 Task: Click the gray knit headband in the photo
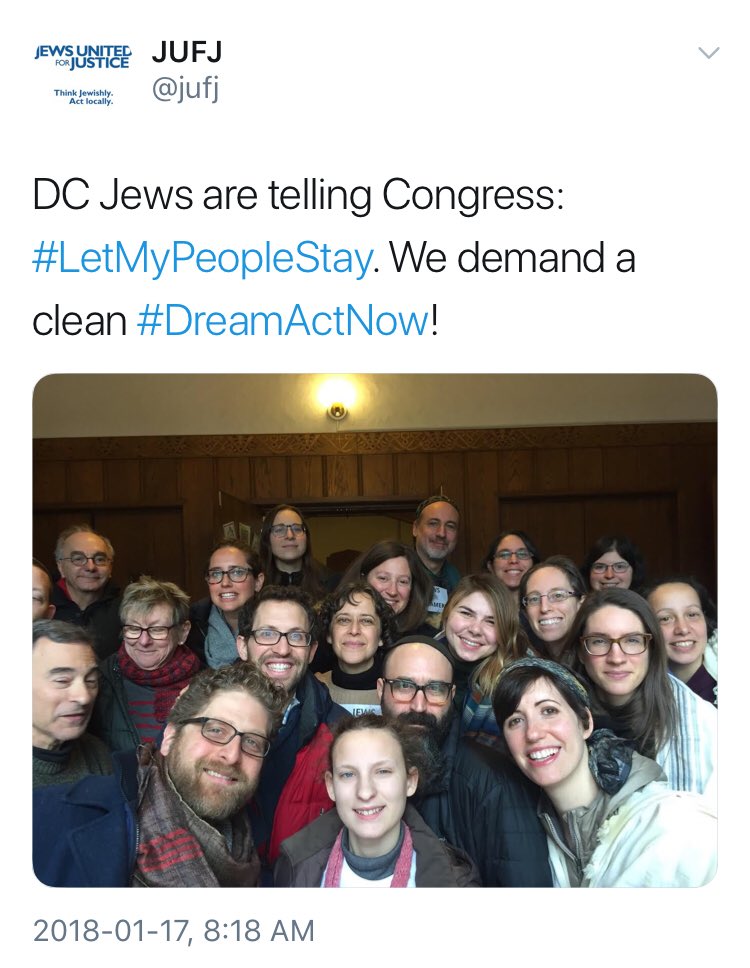(x=546, y=676)
